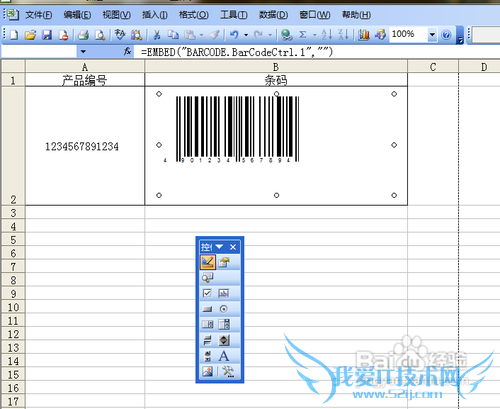Select the Scroll Bar control tool
The image size is (500, 409).
point(207,356)
